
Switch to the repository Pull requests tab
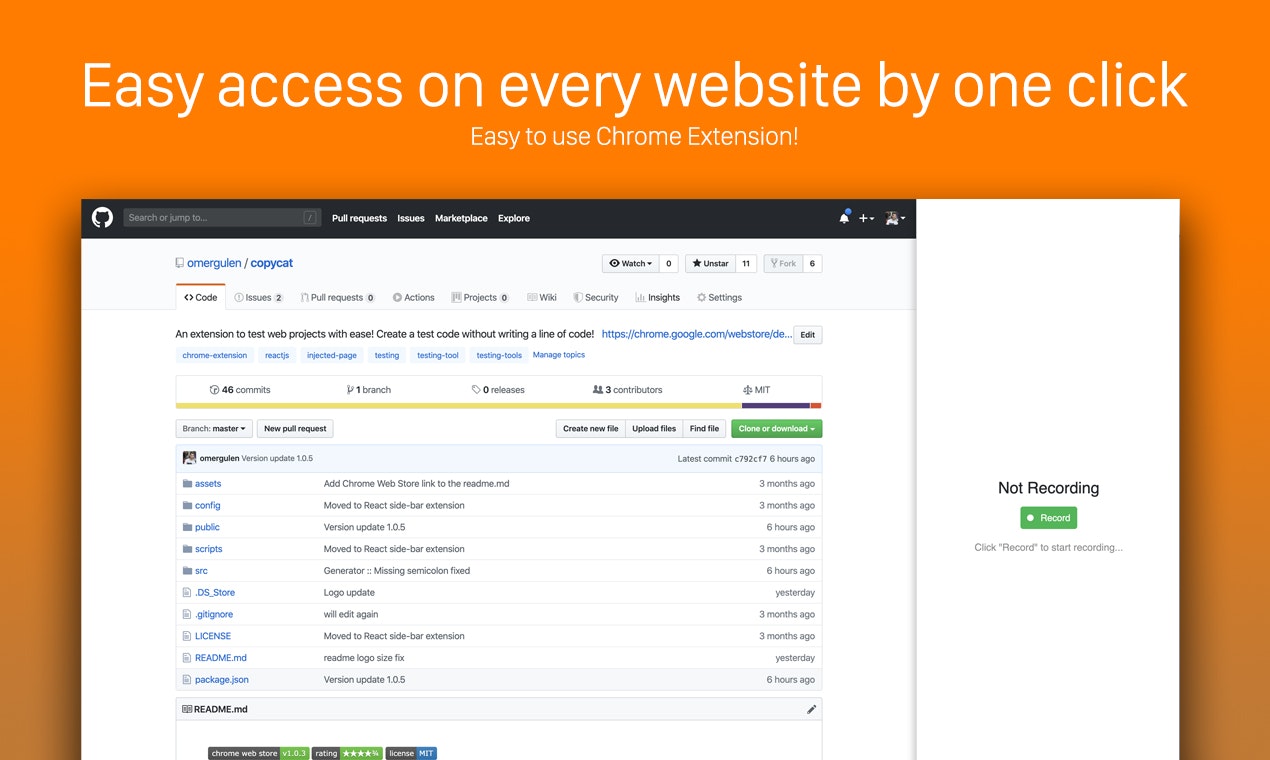click(x=338, y=297)
